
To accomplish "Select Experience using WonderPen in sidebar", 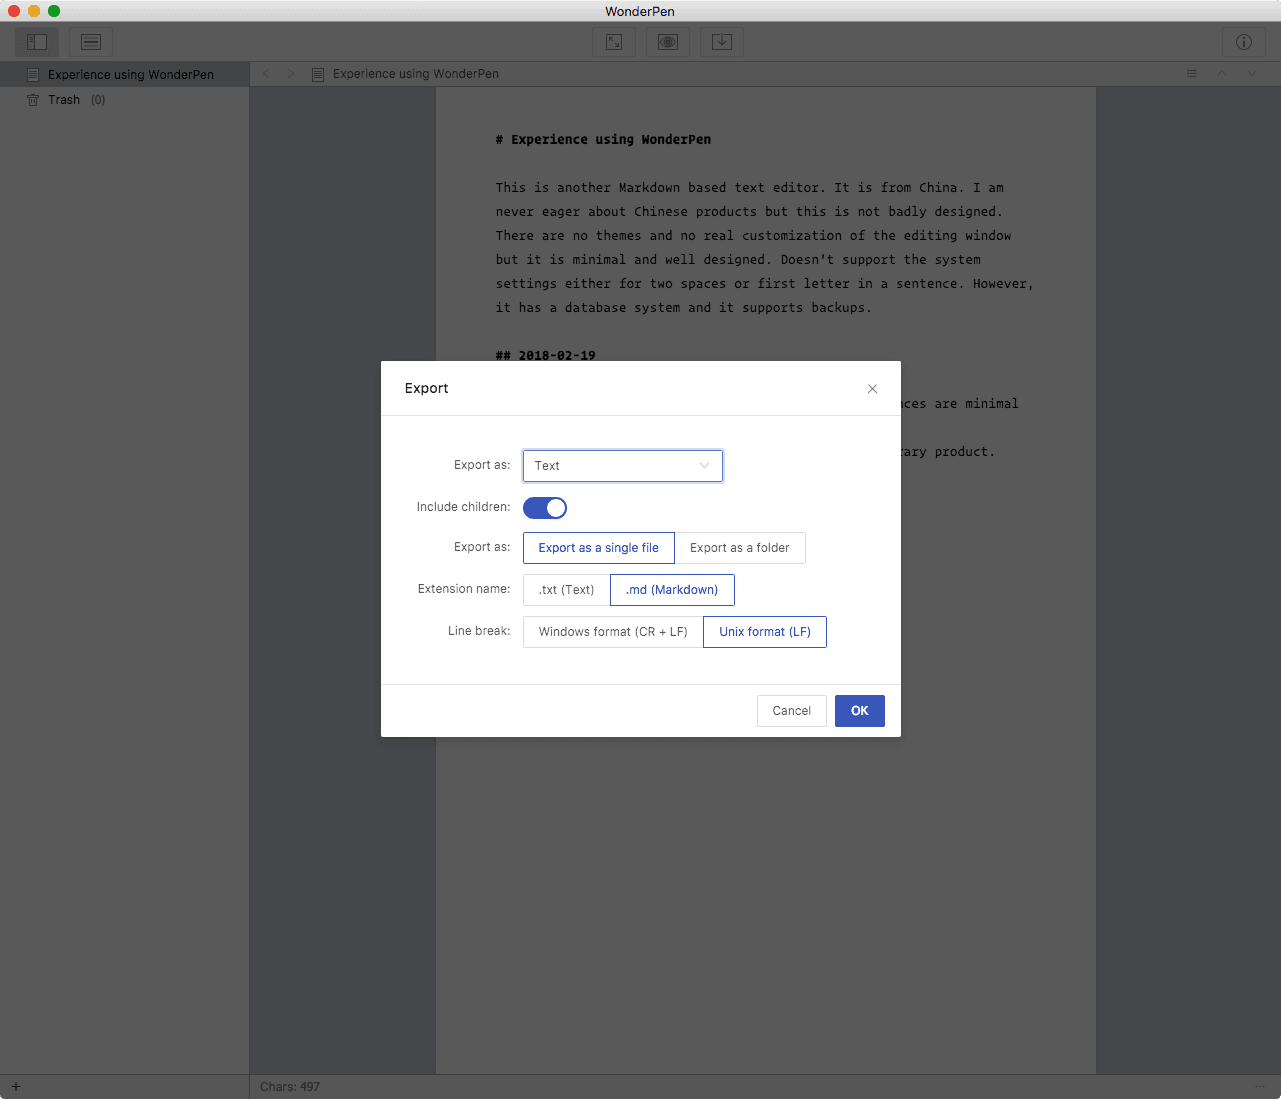I will [124, 75].
